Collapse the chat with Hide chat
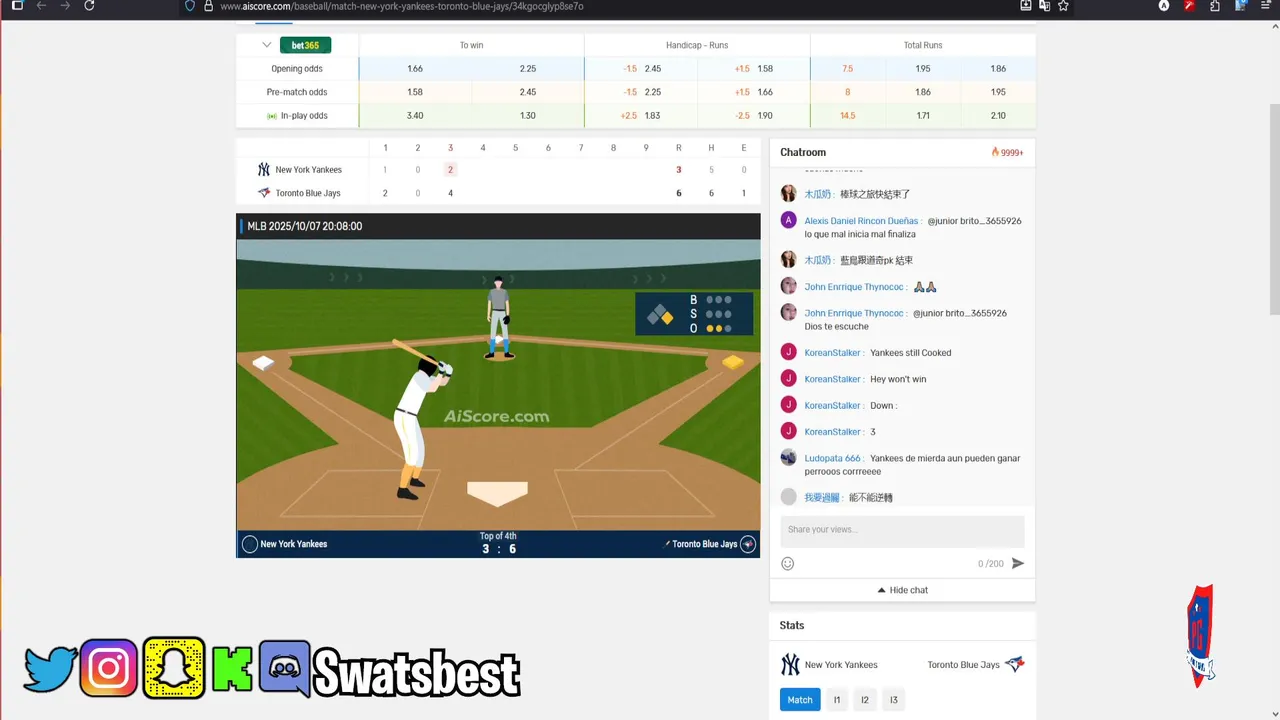1280x720 pixels. point(902,590)
